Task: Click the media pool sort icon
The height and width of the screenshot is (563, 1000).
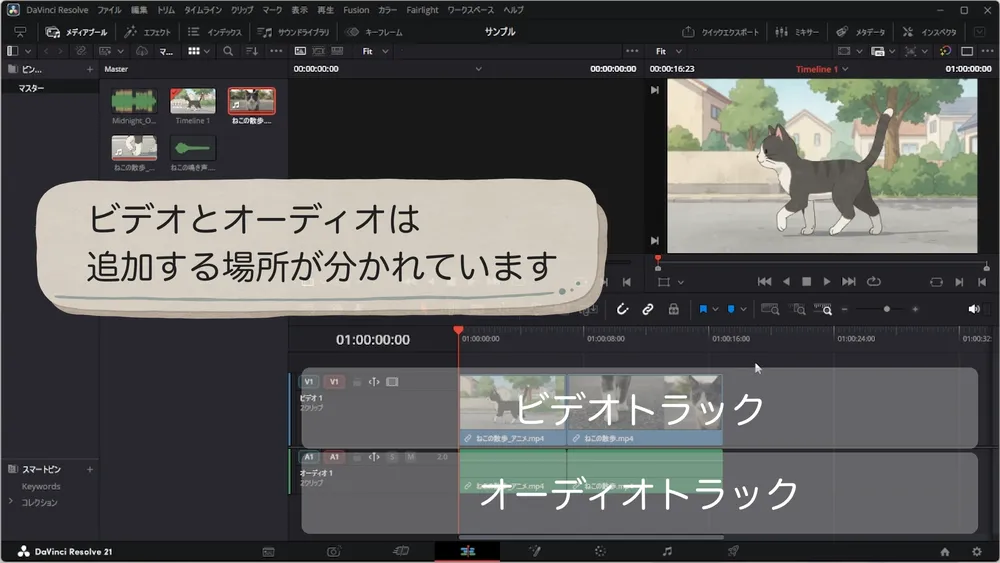Action: [x=252, y=51]
